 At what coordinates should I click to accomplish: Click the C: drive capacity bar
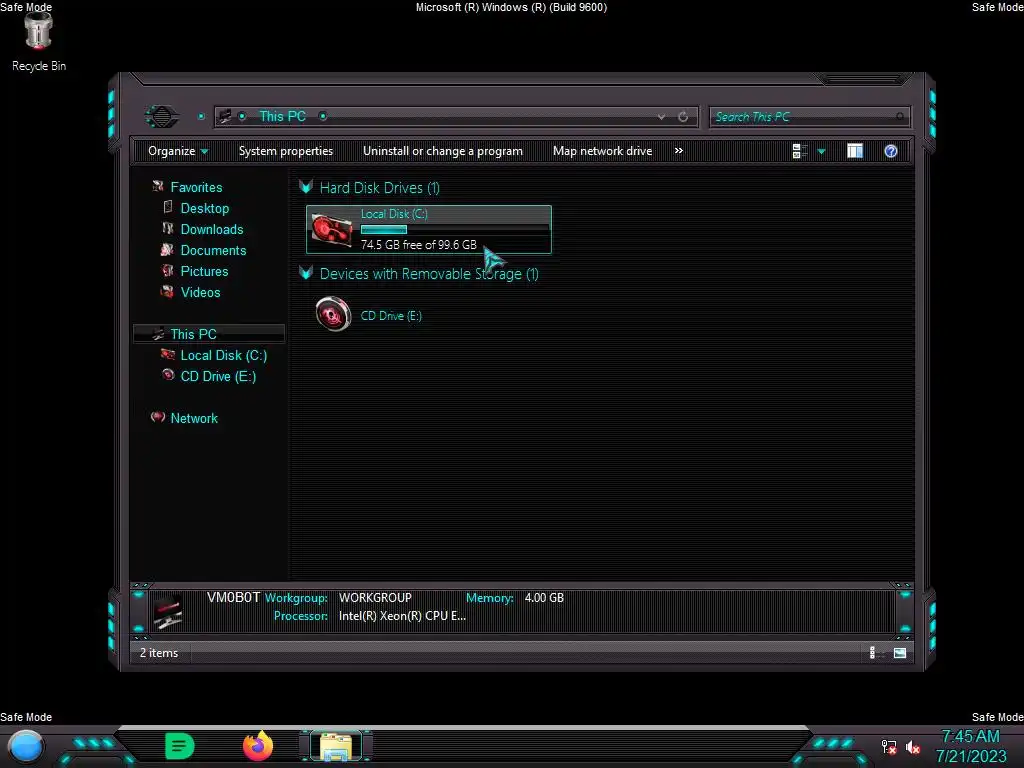455,229
